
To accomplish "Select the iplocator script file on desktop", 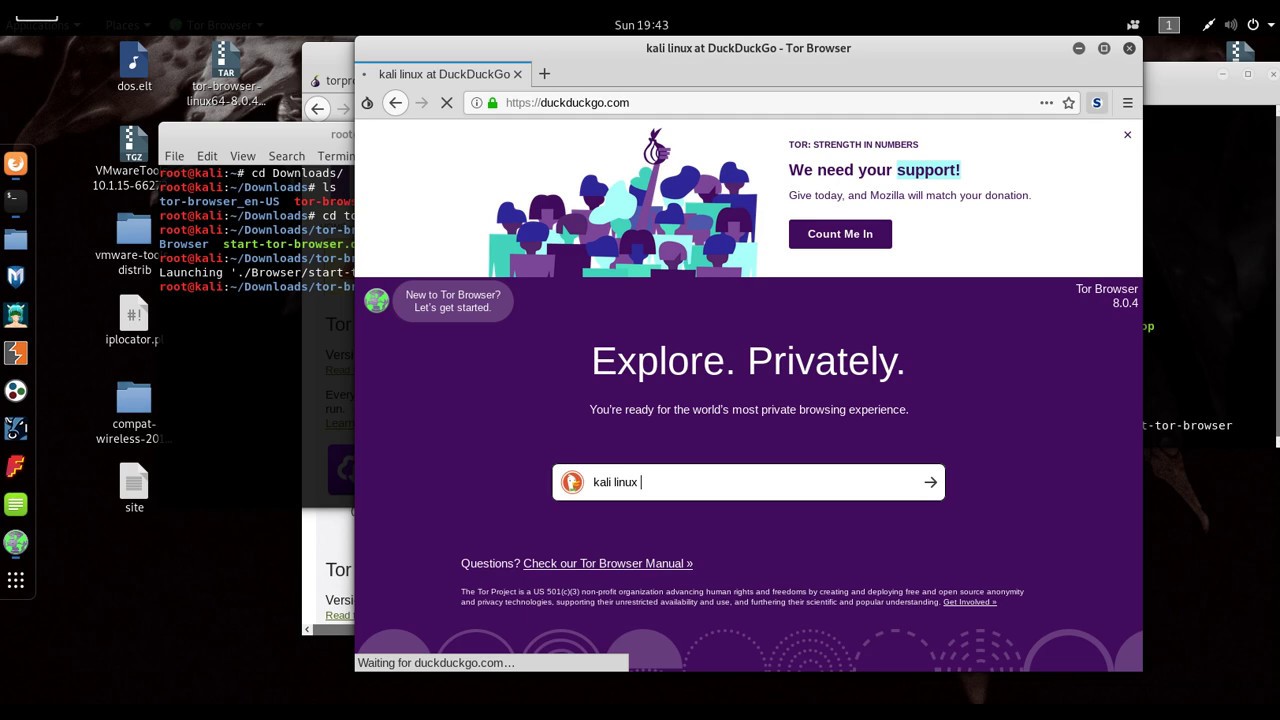I will (x=134, y=320).
